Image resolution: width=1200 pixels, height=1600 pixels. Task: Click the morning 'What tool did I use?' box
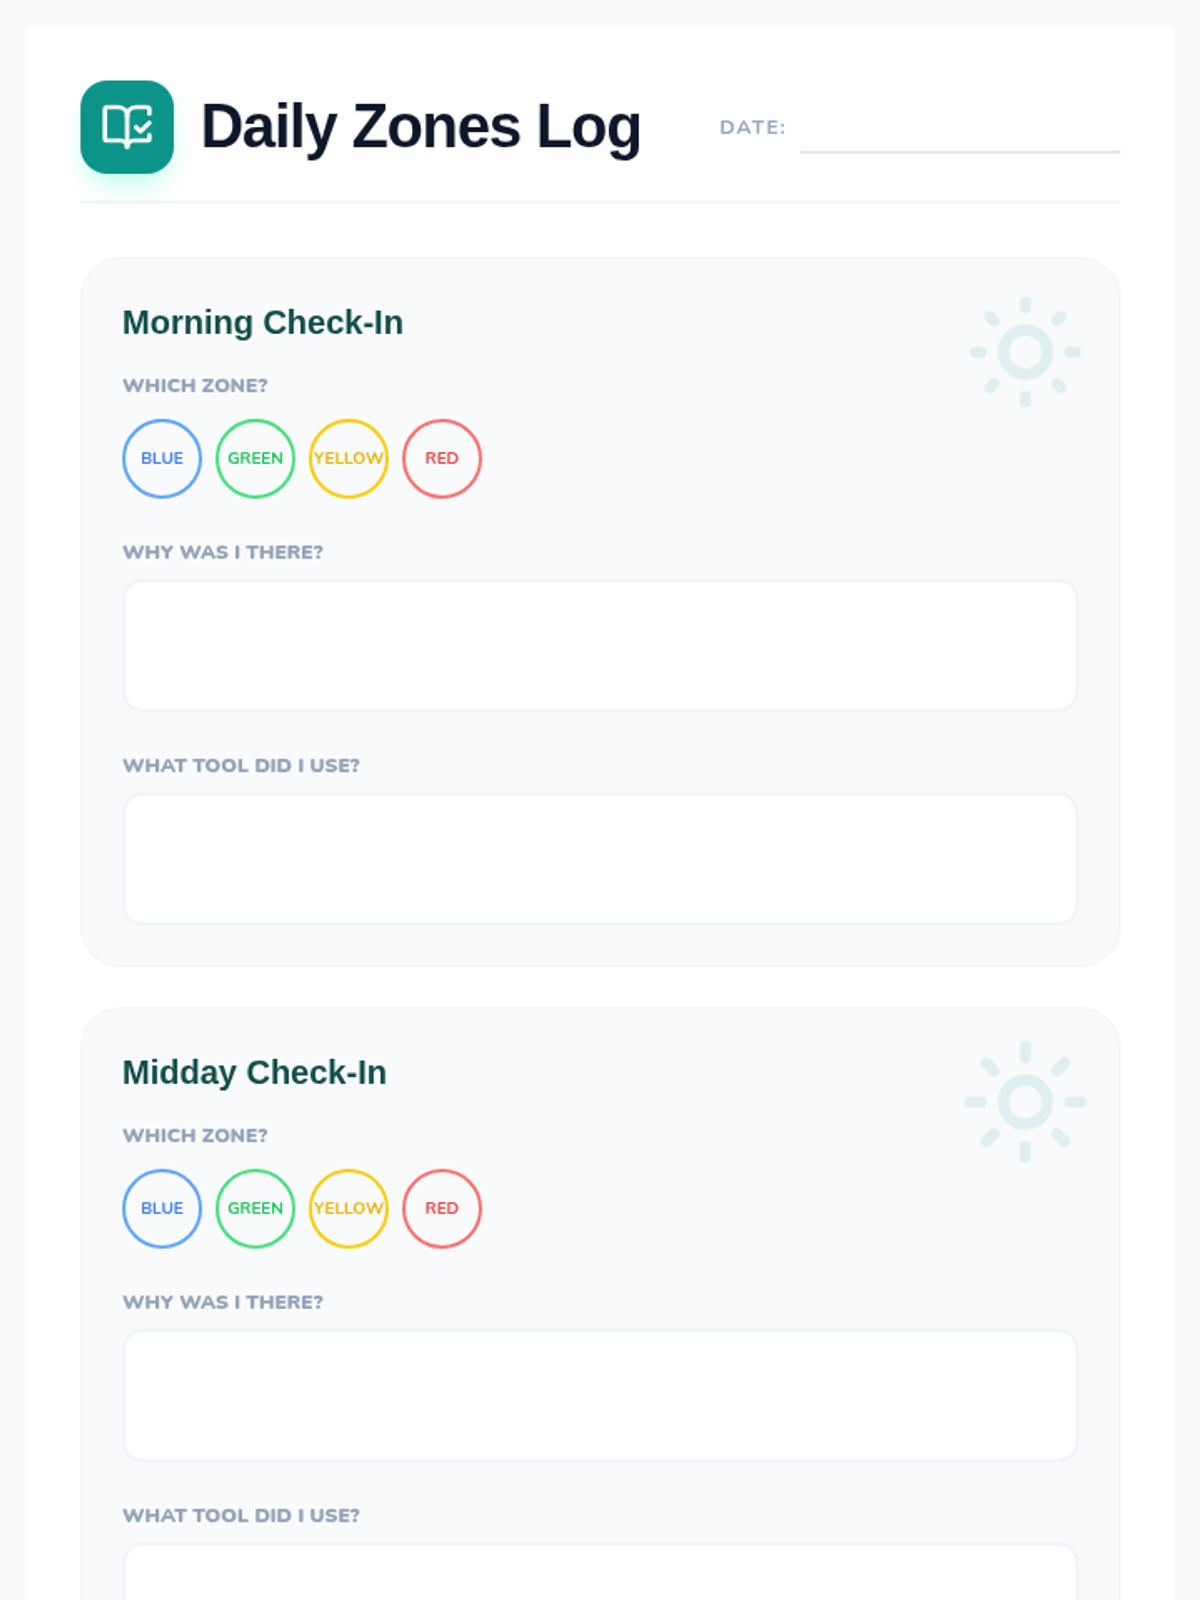pyautogui.click(x=600, y=859)
